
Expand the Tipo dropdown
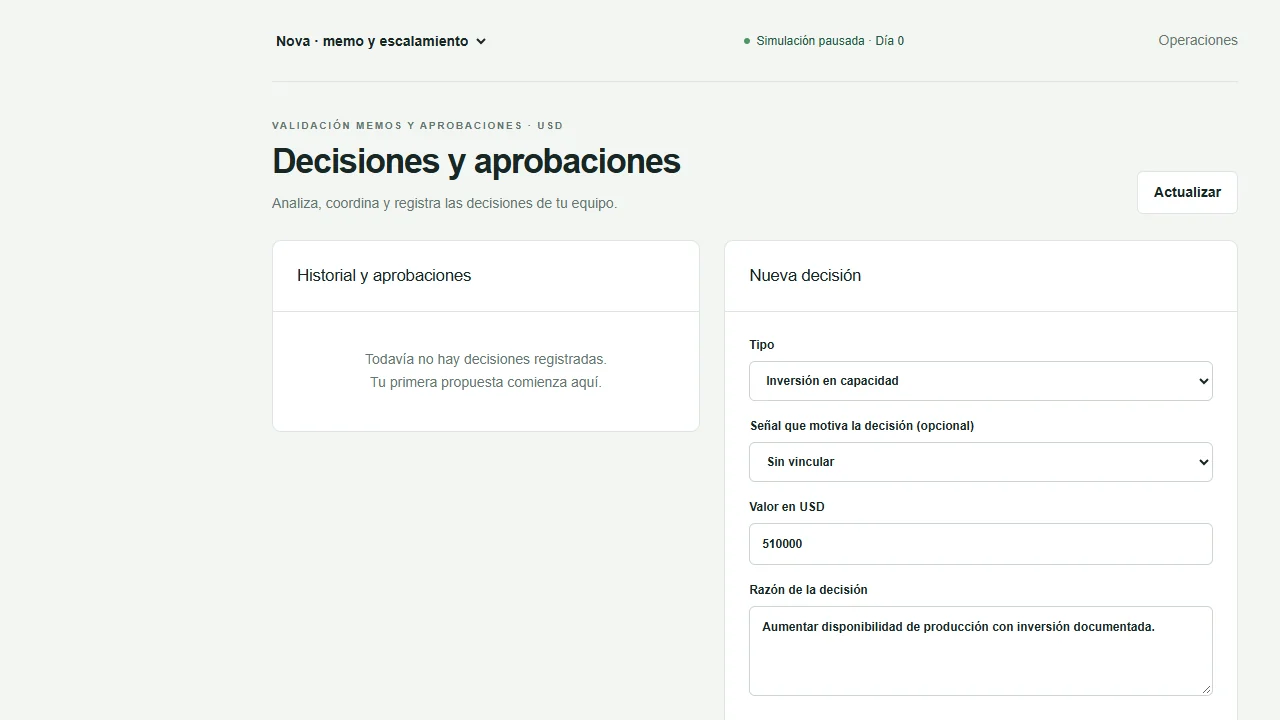click(x=981, y=381)
